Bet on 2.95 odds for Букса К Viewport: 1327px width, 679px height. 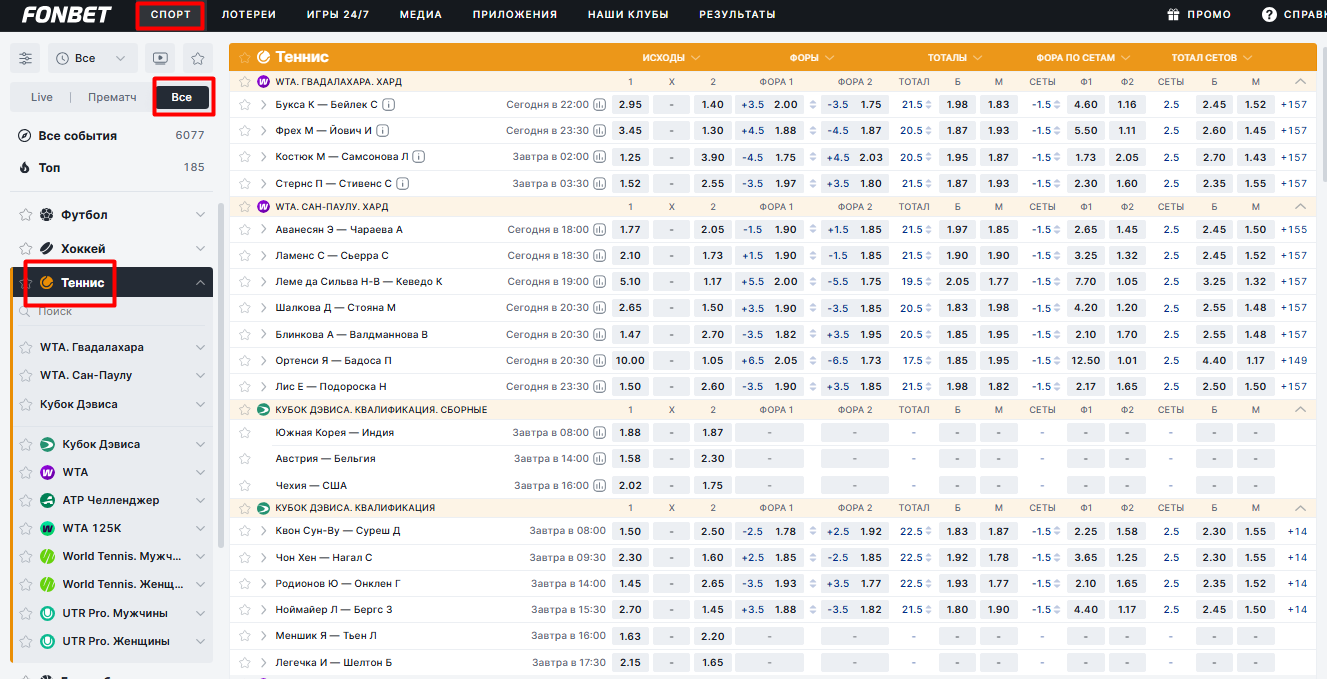tap(630, 104)
